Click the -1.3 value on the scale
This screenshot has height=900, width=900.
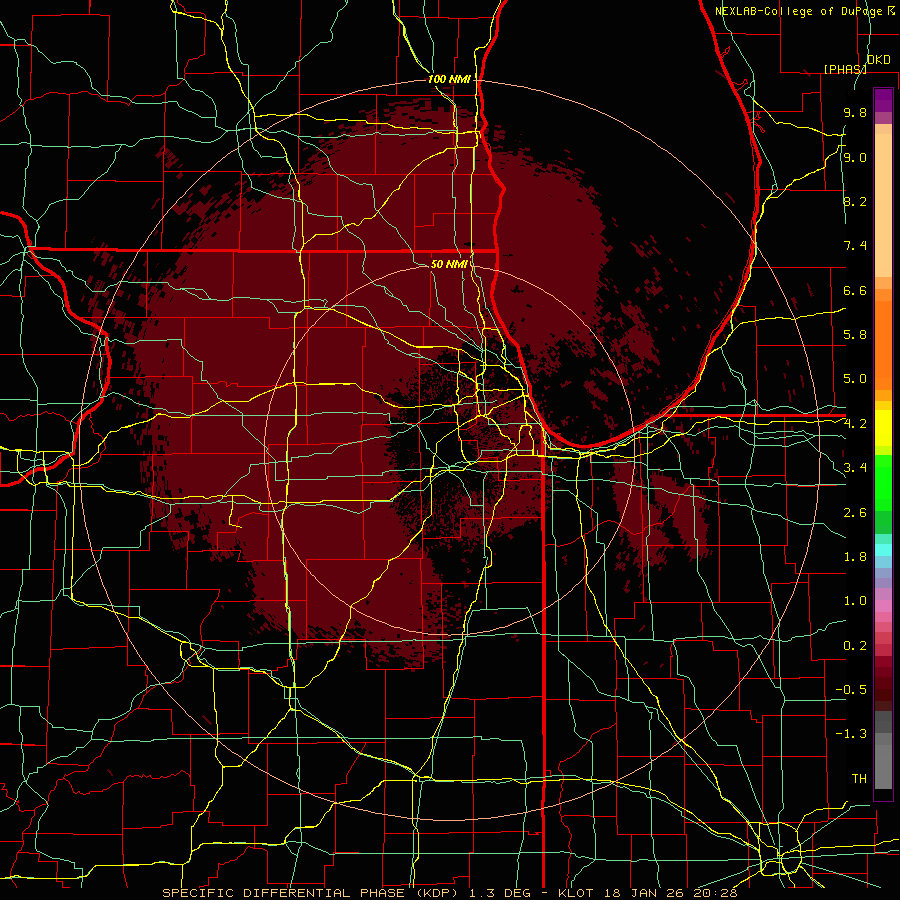[851, 734]
